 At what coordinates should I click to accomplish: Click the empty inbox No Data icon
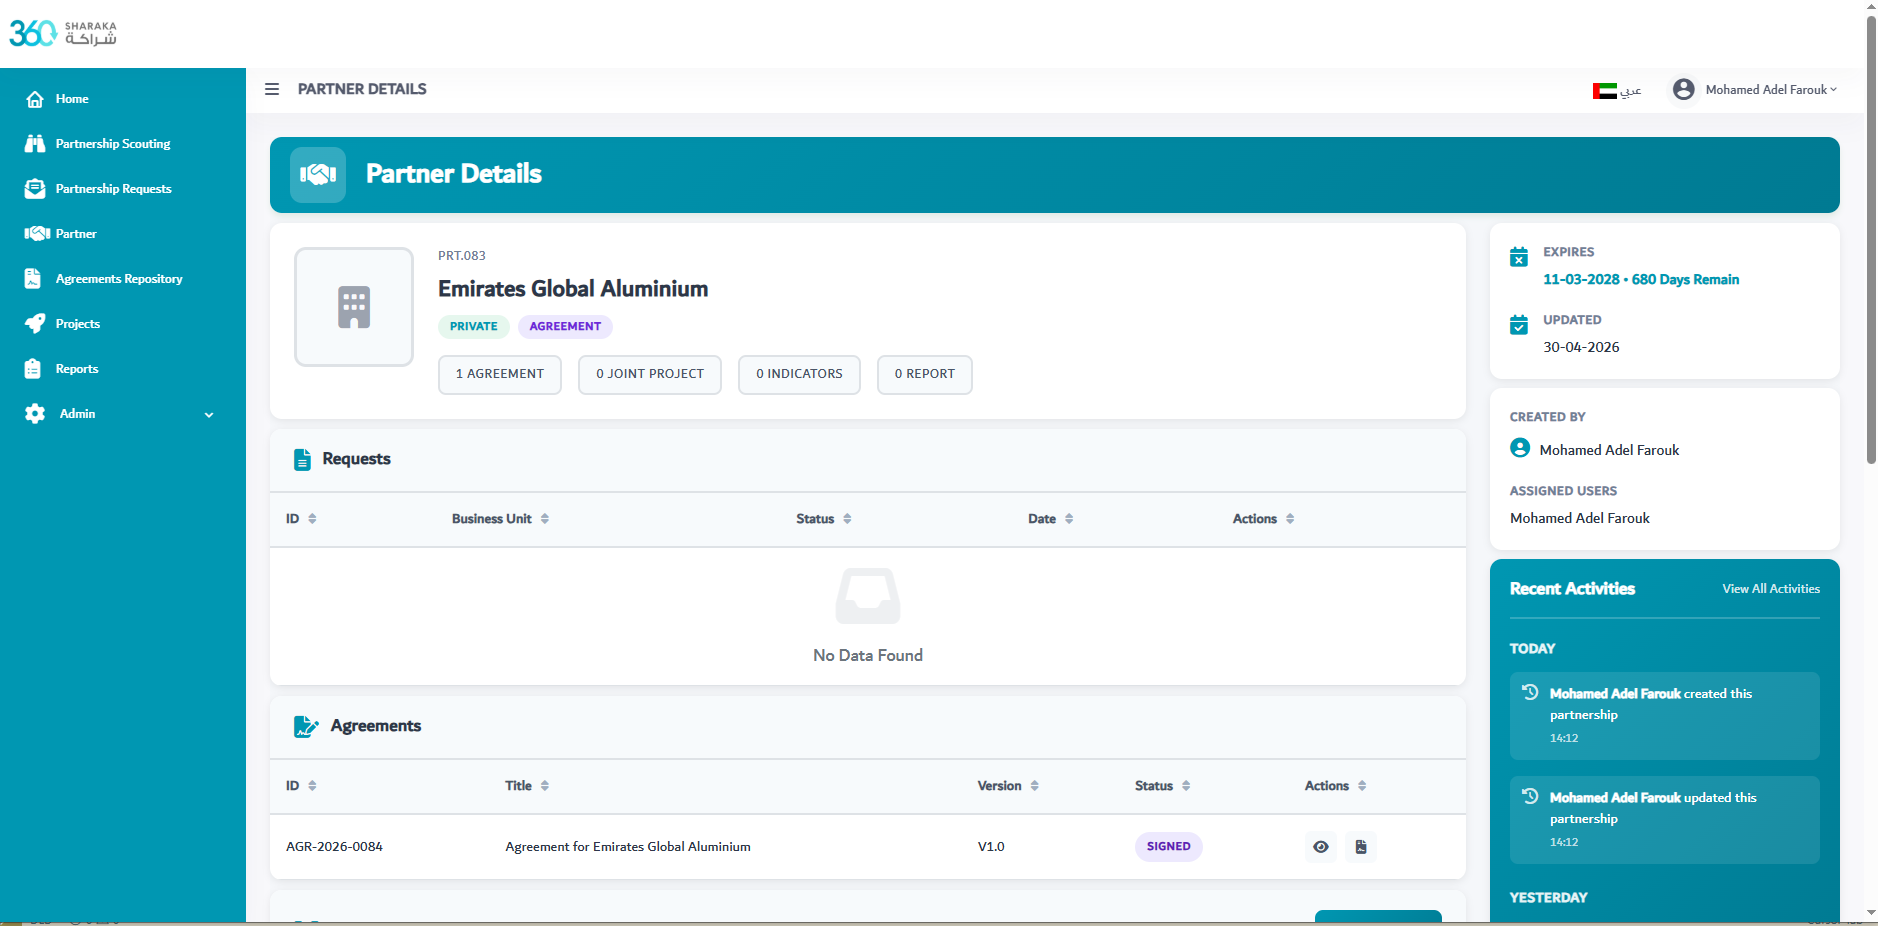point(868,596)
